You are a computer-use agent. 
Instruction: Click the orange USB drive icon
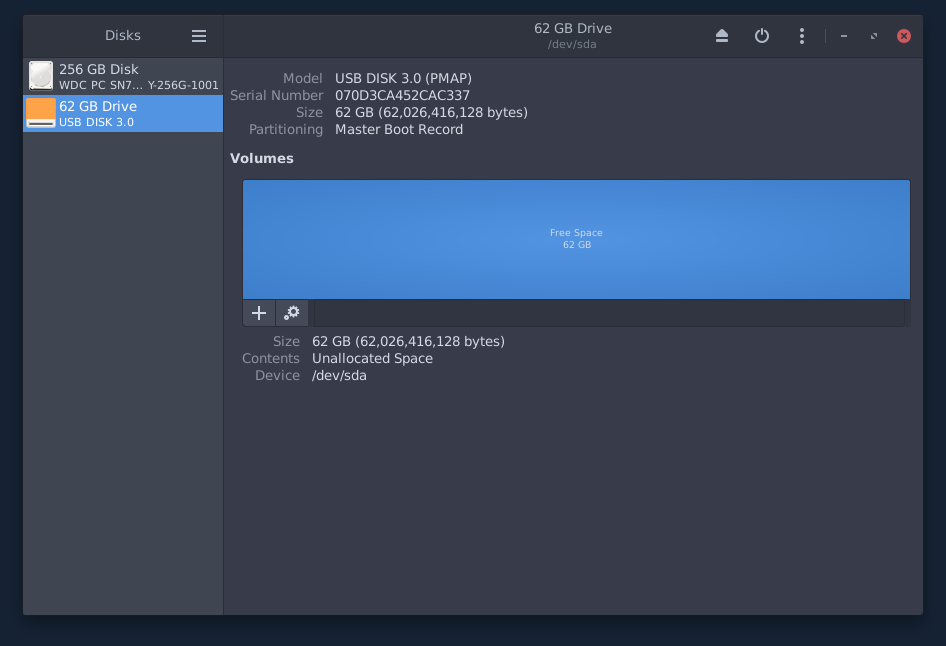click(x=41, y=113)
